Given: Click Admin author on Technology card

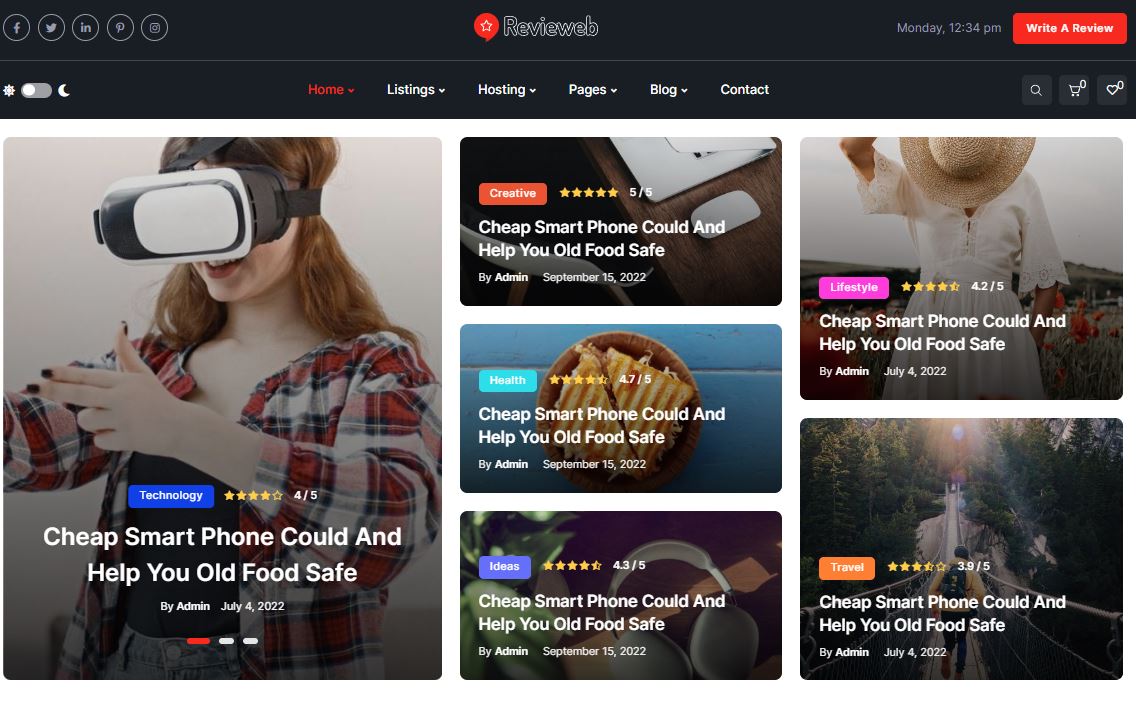Looking at the screenshot, I should point(193,606).
